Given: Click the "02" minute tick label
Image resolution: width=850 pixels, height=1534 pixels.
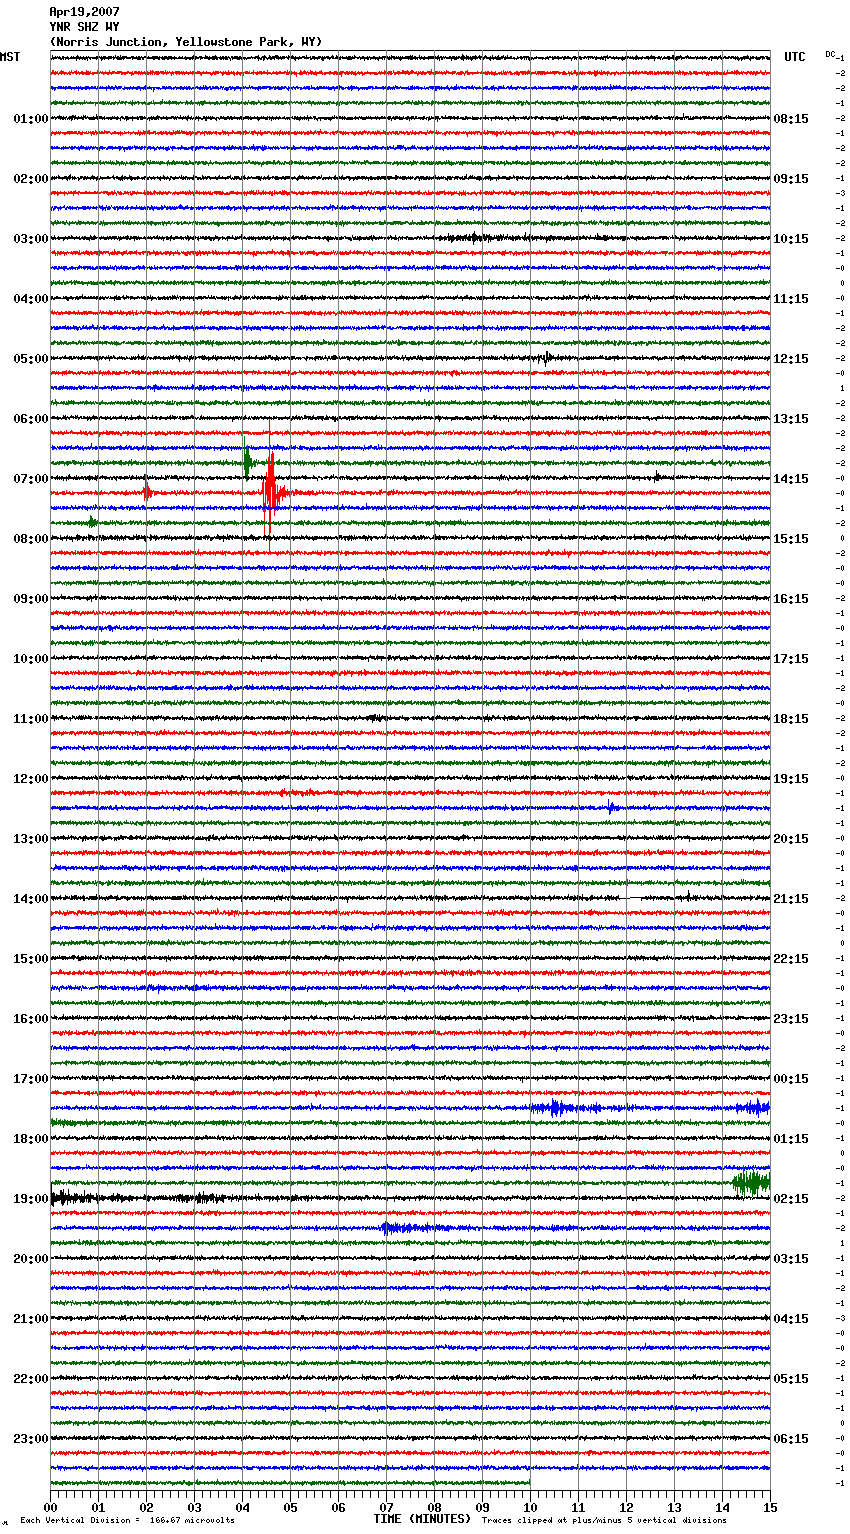Looking at the screenshot, I should tap(146, 1507).
